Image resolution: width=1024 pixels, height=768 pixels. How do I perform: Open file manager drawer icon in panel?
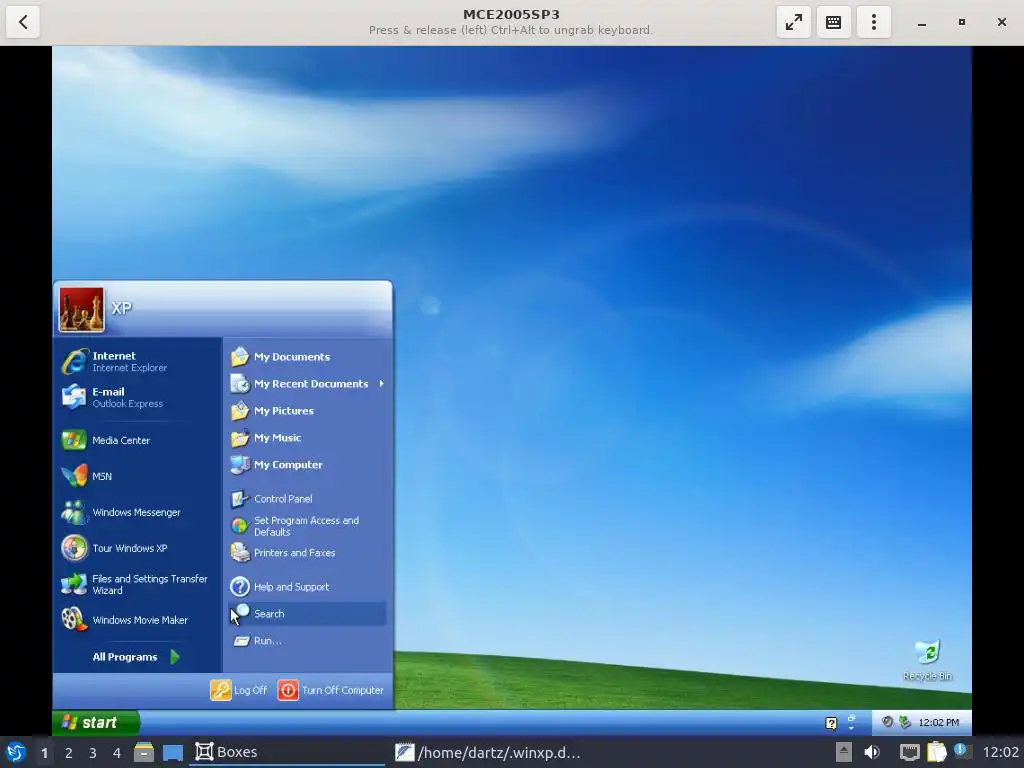coord(144,752)
